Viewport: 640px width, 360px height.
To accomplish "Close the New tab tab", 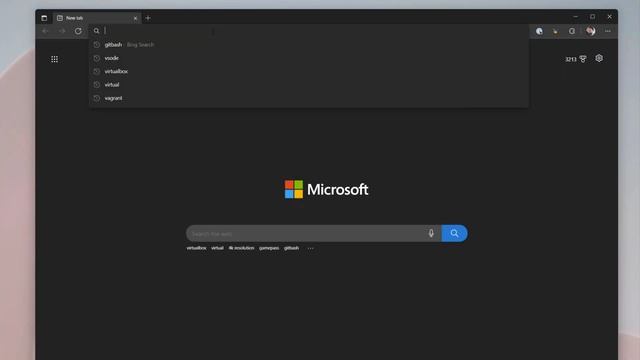I will point(135,18).
